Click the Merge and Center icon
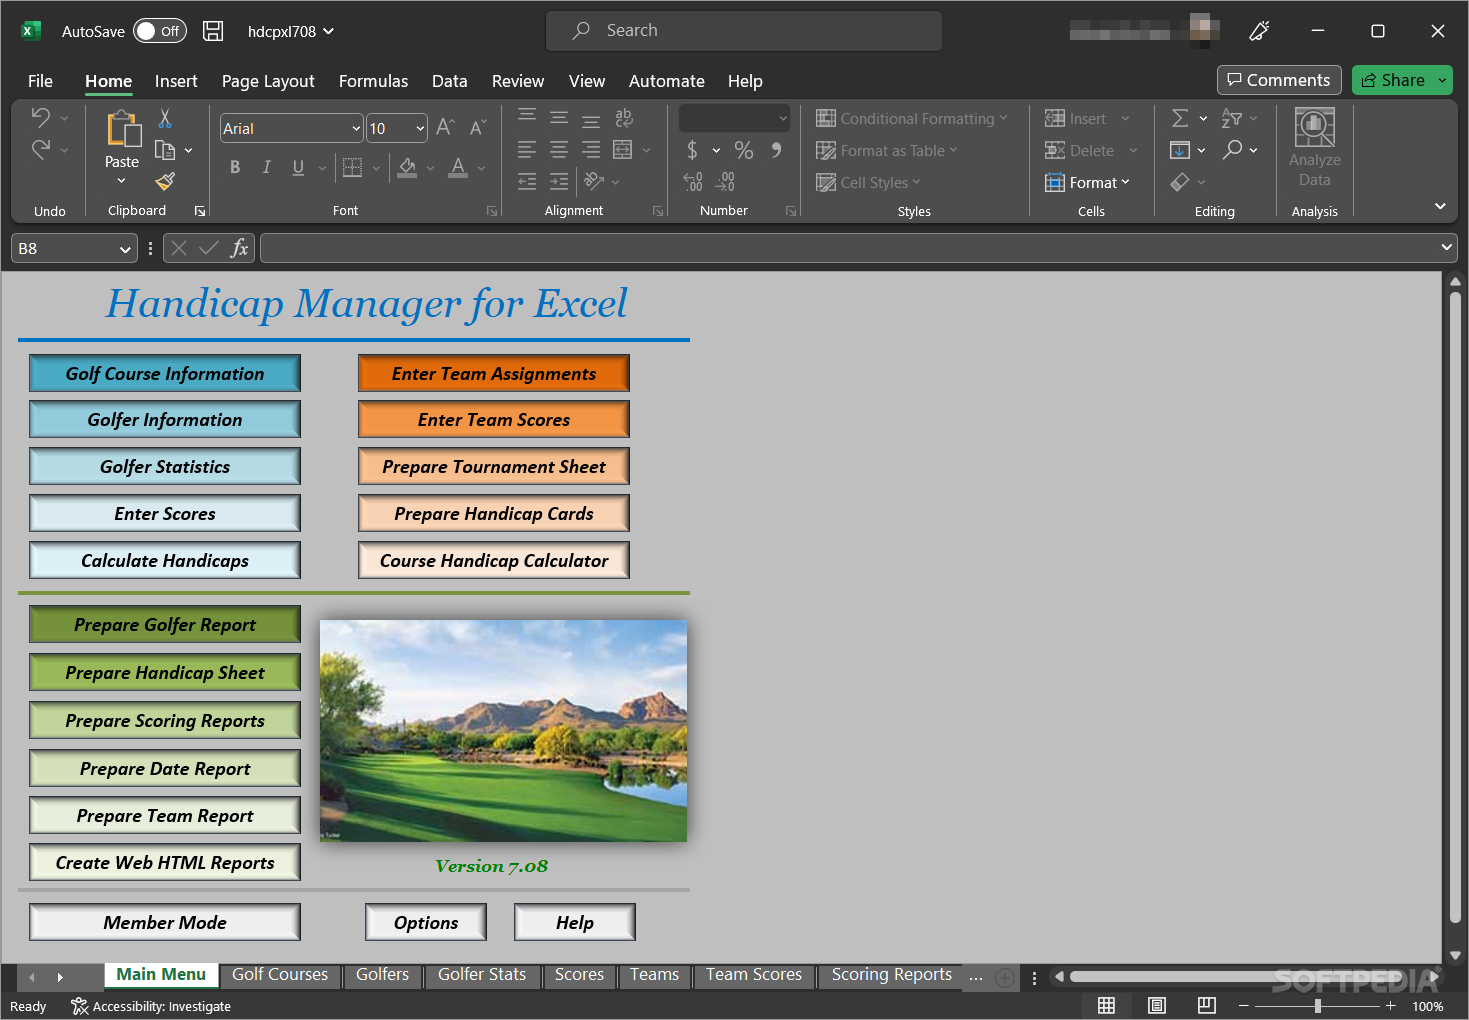Screen dimensions: 1469x1020 tap(622, 150)
